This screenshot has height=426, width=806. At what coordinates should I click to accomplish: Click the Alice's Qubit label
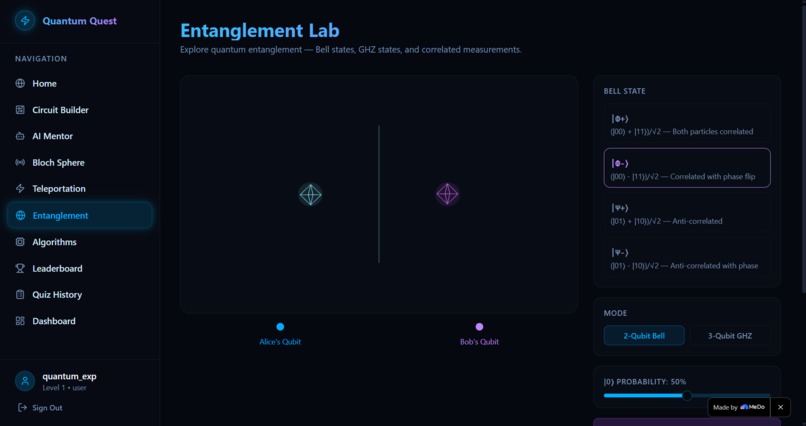tap(280, 342)
